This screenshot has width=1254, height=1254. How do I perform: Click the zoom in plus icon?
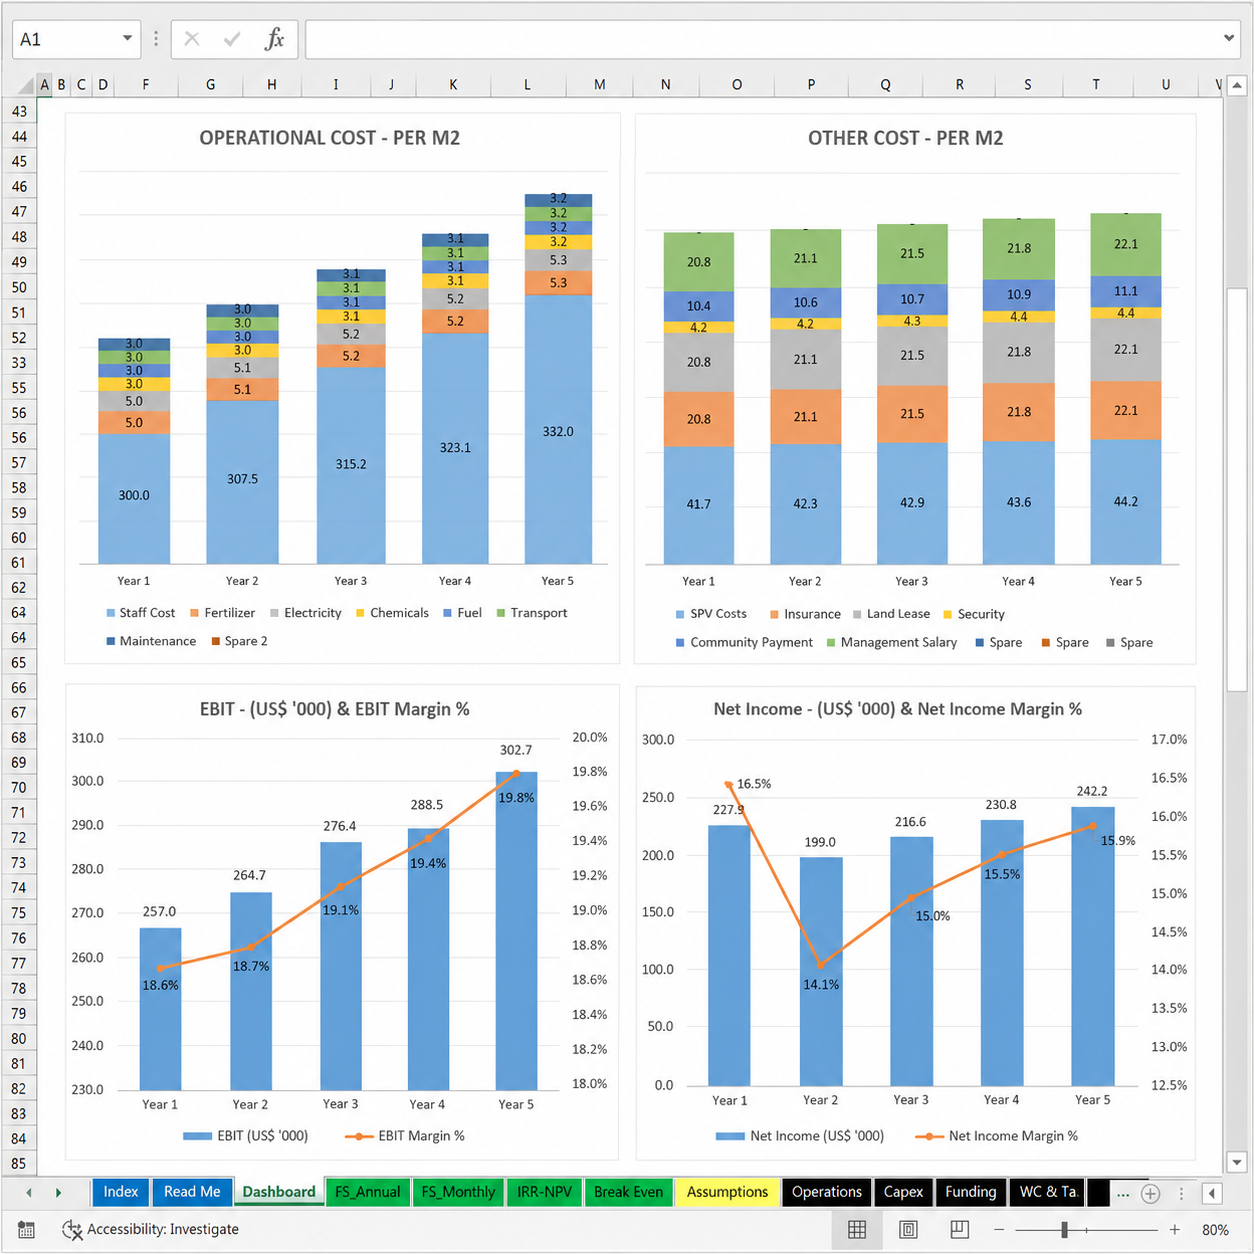(x=1174, y=1229)
